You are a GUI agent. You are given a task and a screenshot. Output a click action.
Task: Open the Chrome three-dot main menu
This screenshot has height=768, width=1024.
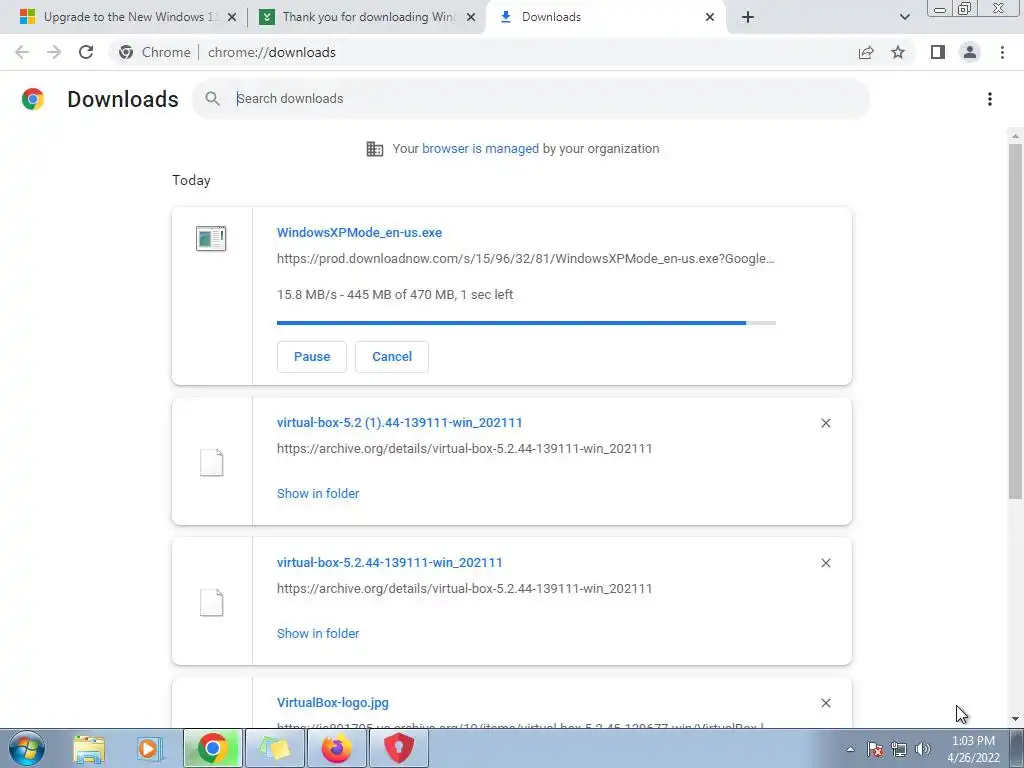1002,52
